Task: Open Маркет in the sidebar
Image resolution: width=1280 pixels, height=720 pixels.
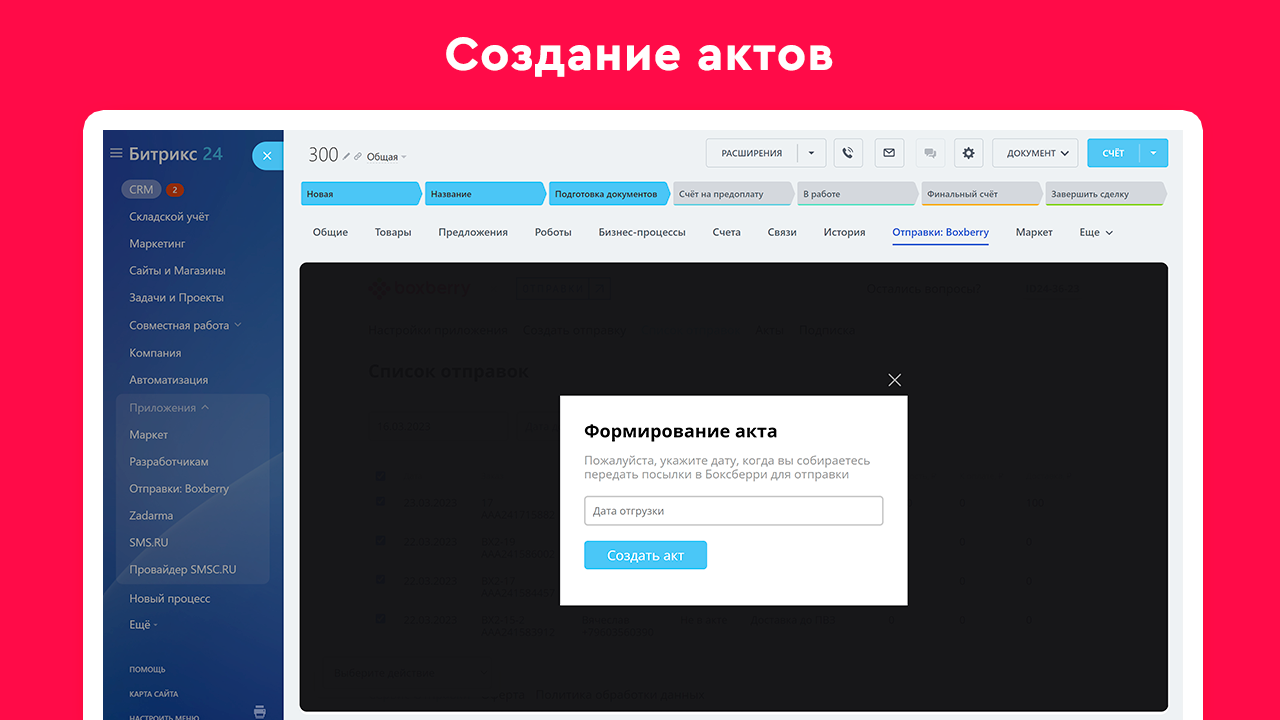Action: point(148,435)
